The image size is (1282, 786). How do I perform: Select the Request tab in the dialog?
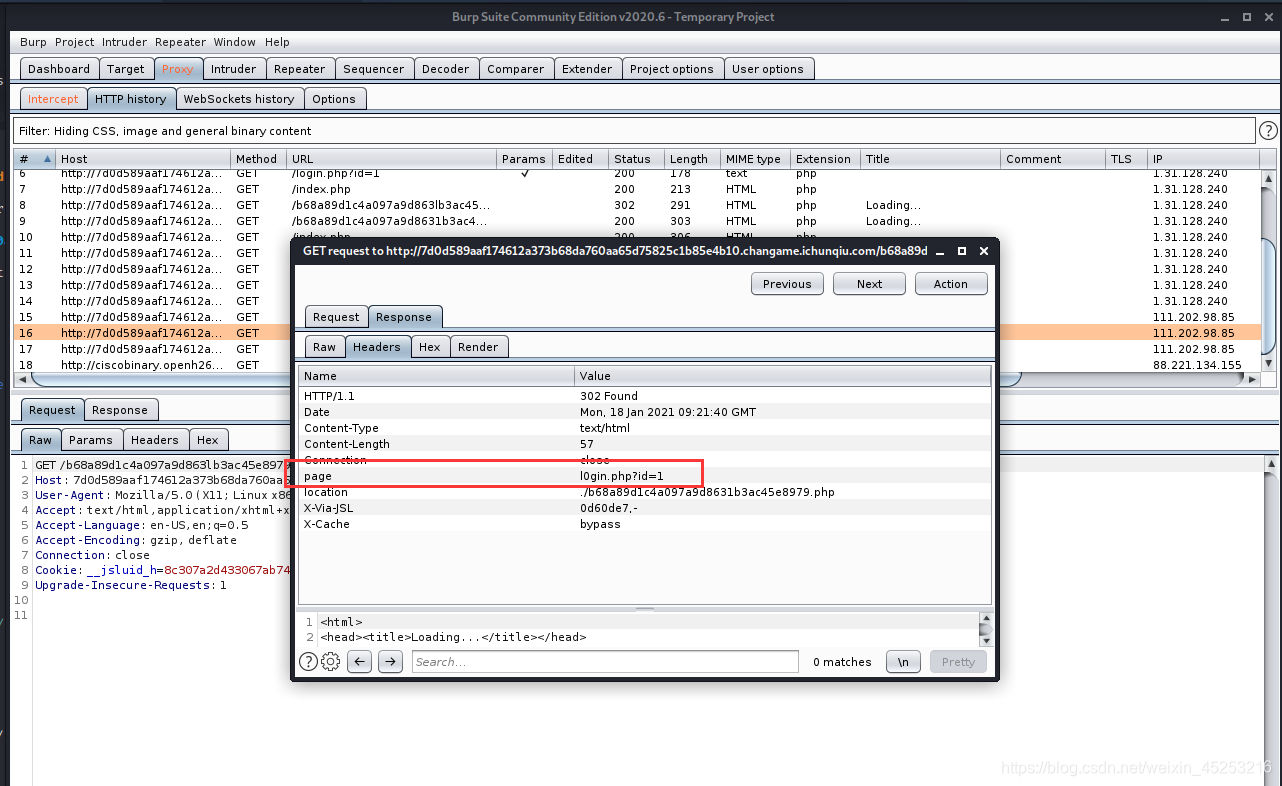coord(336,317)
